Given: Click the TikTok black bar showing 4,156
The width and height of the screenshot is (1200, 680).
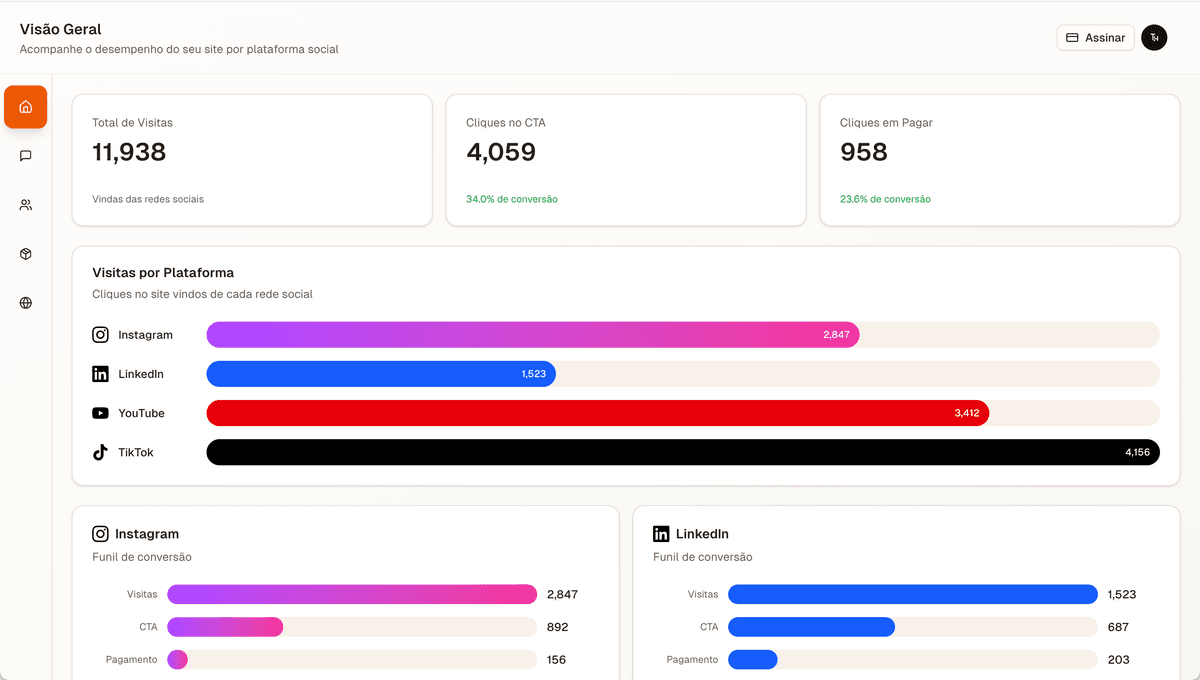Looking at the screenshot, I should point(682,452).
